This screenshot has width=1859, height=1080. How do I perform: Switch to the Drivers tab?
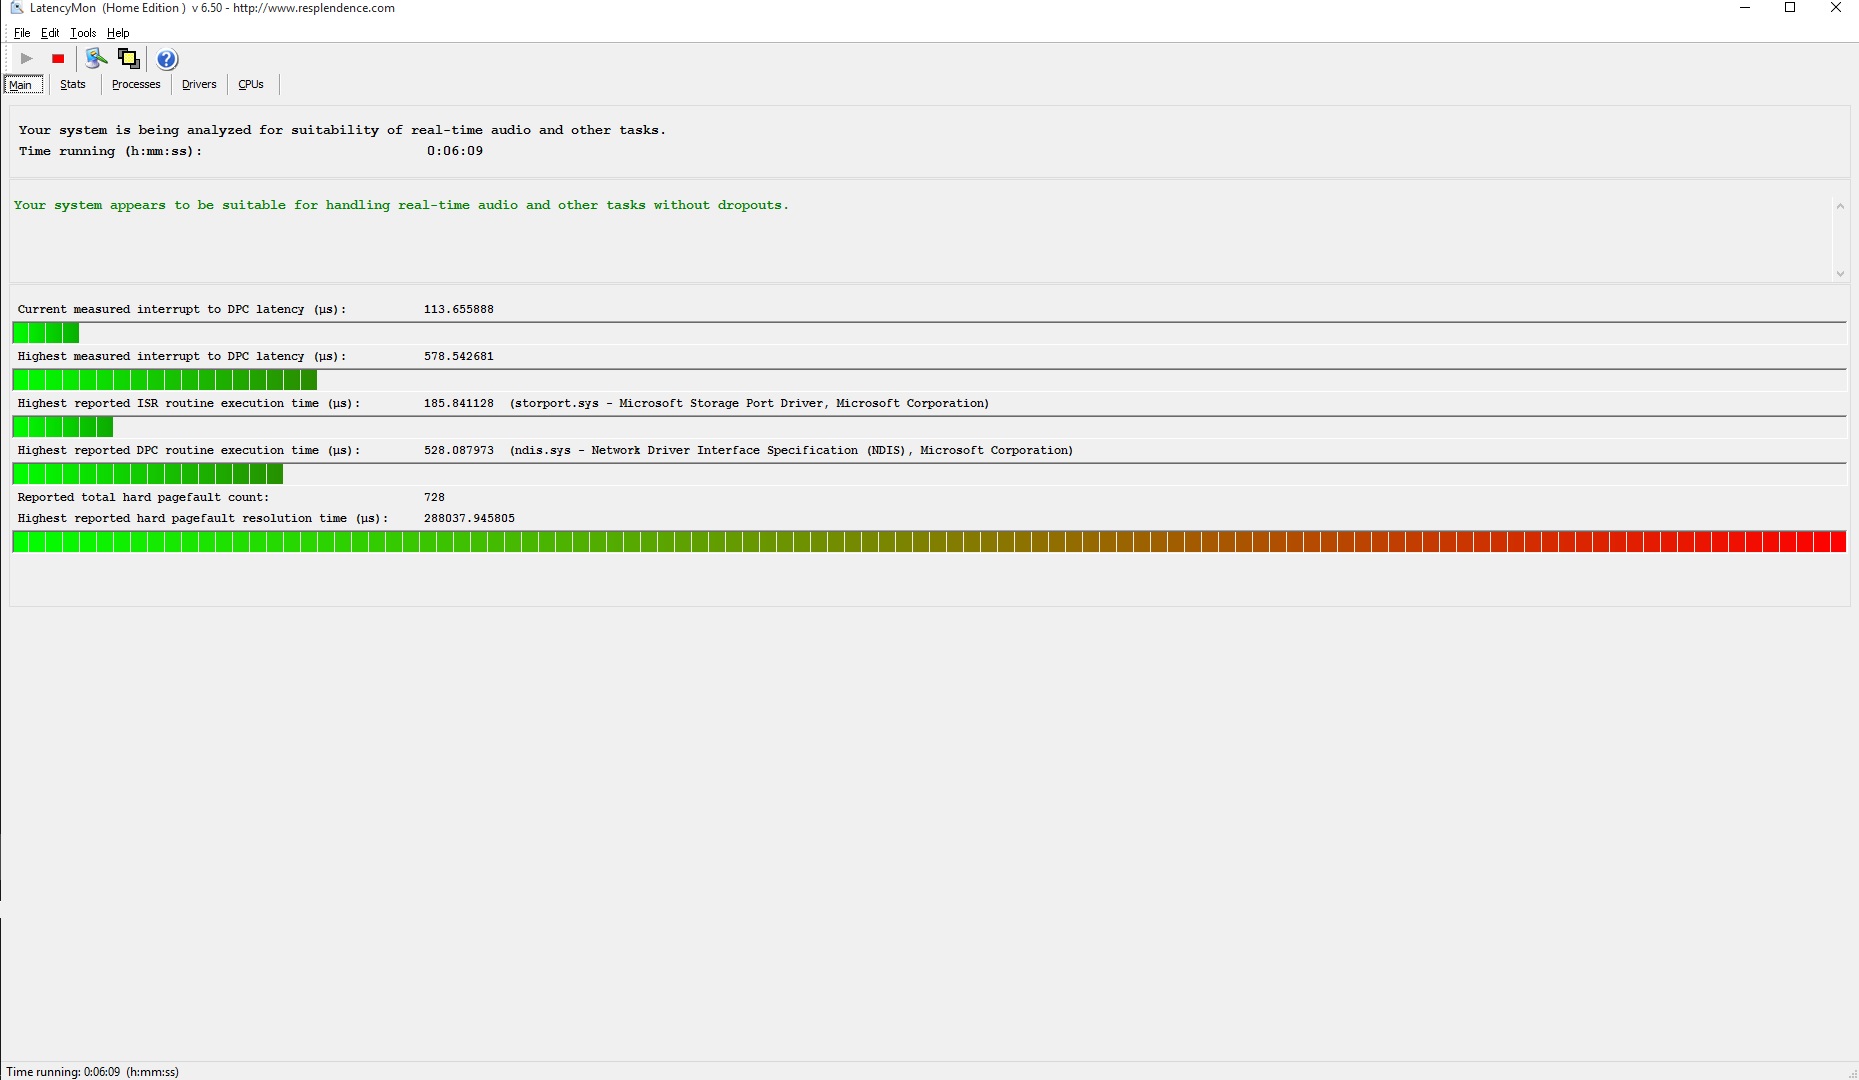coord(199,85)
